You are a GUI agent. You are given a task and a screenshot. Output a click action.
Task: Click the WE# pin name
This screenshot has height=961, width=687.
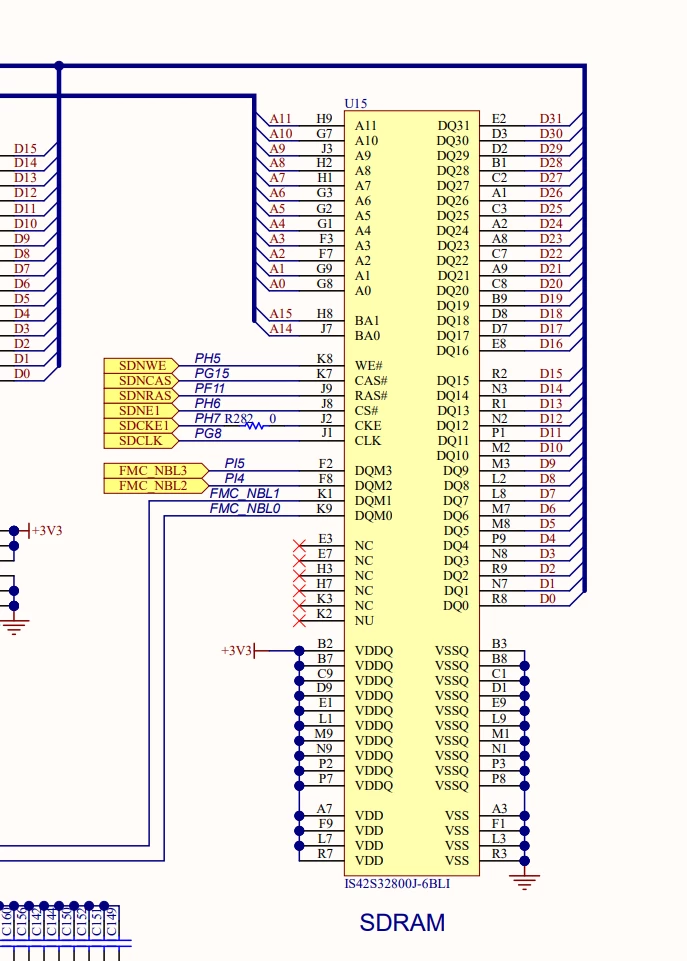click(368, 365)
